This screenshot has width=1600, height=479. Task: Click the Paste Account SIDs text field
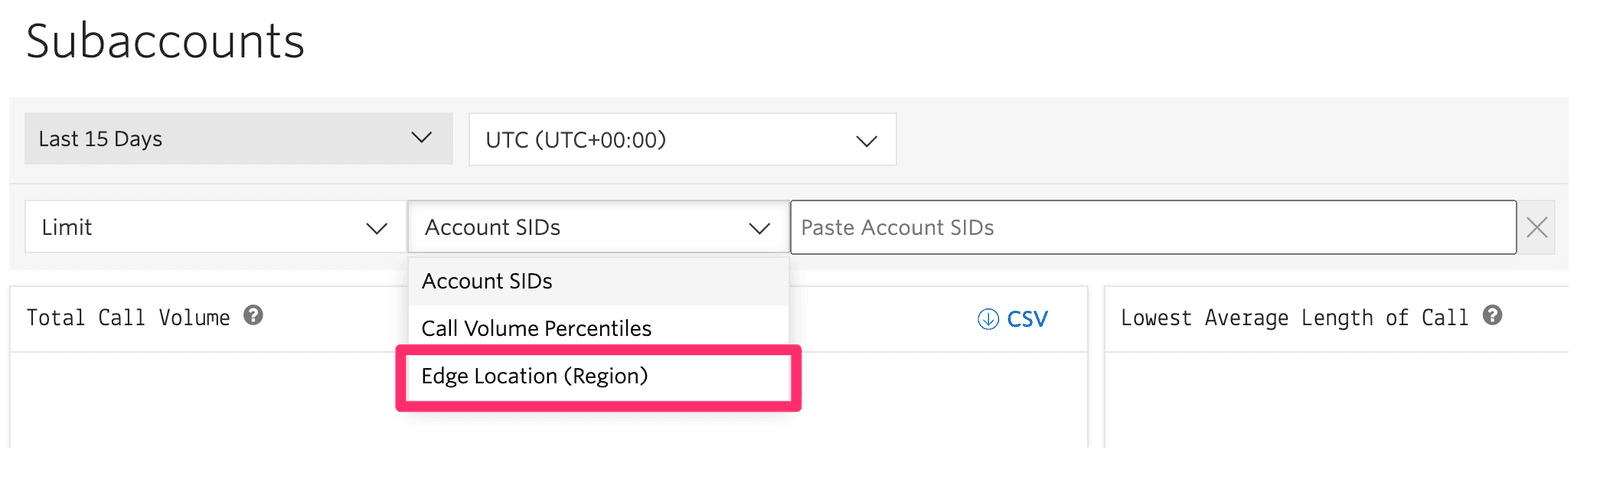click(x=1152, y=228)
